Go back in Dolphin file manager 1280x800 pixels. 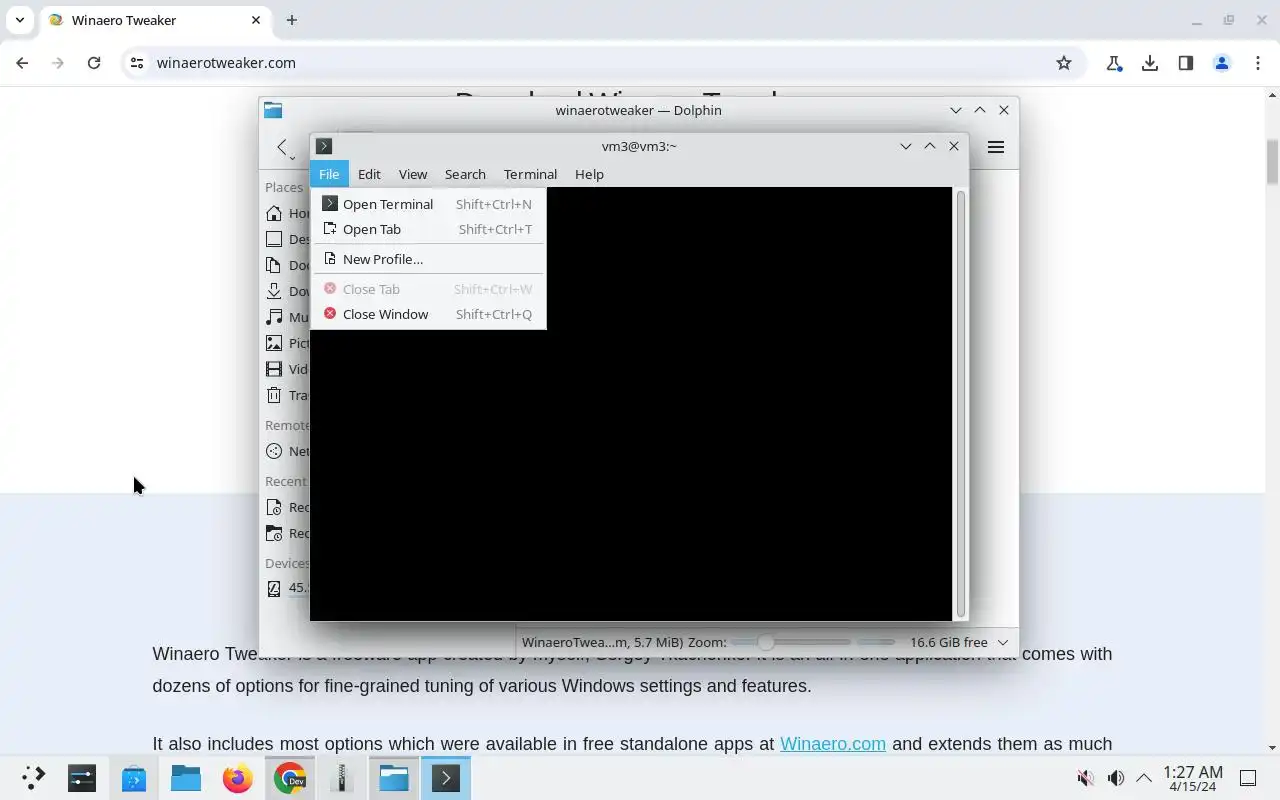282,147
